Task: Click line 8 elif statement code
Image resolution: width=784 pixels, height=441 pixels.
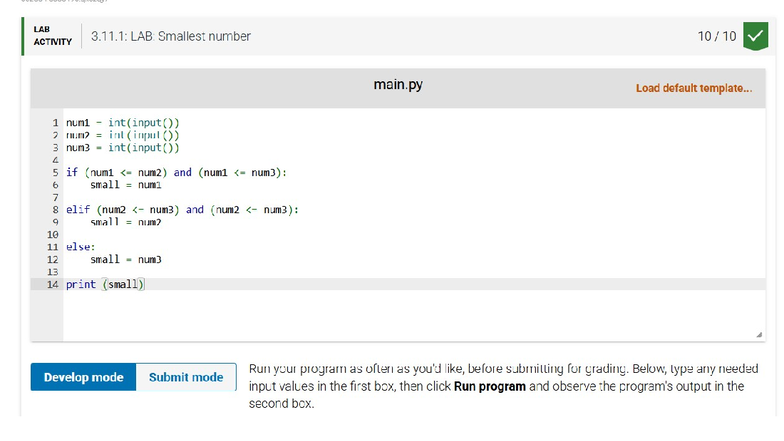Action: pos(182,210)
